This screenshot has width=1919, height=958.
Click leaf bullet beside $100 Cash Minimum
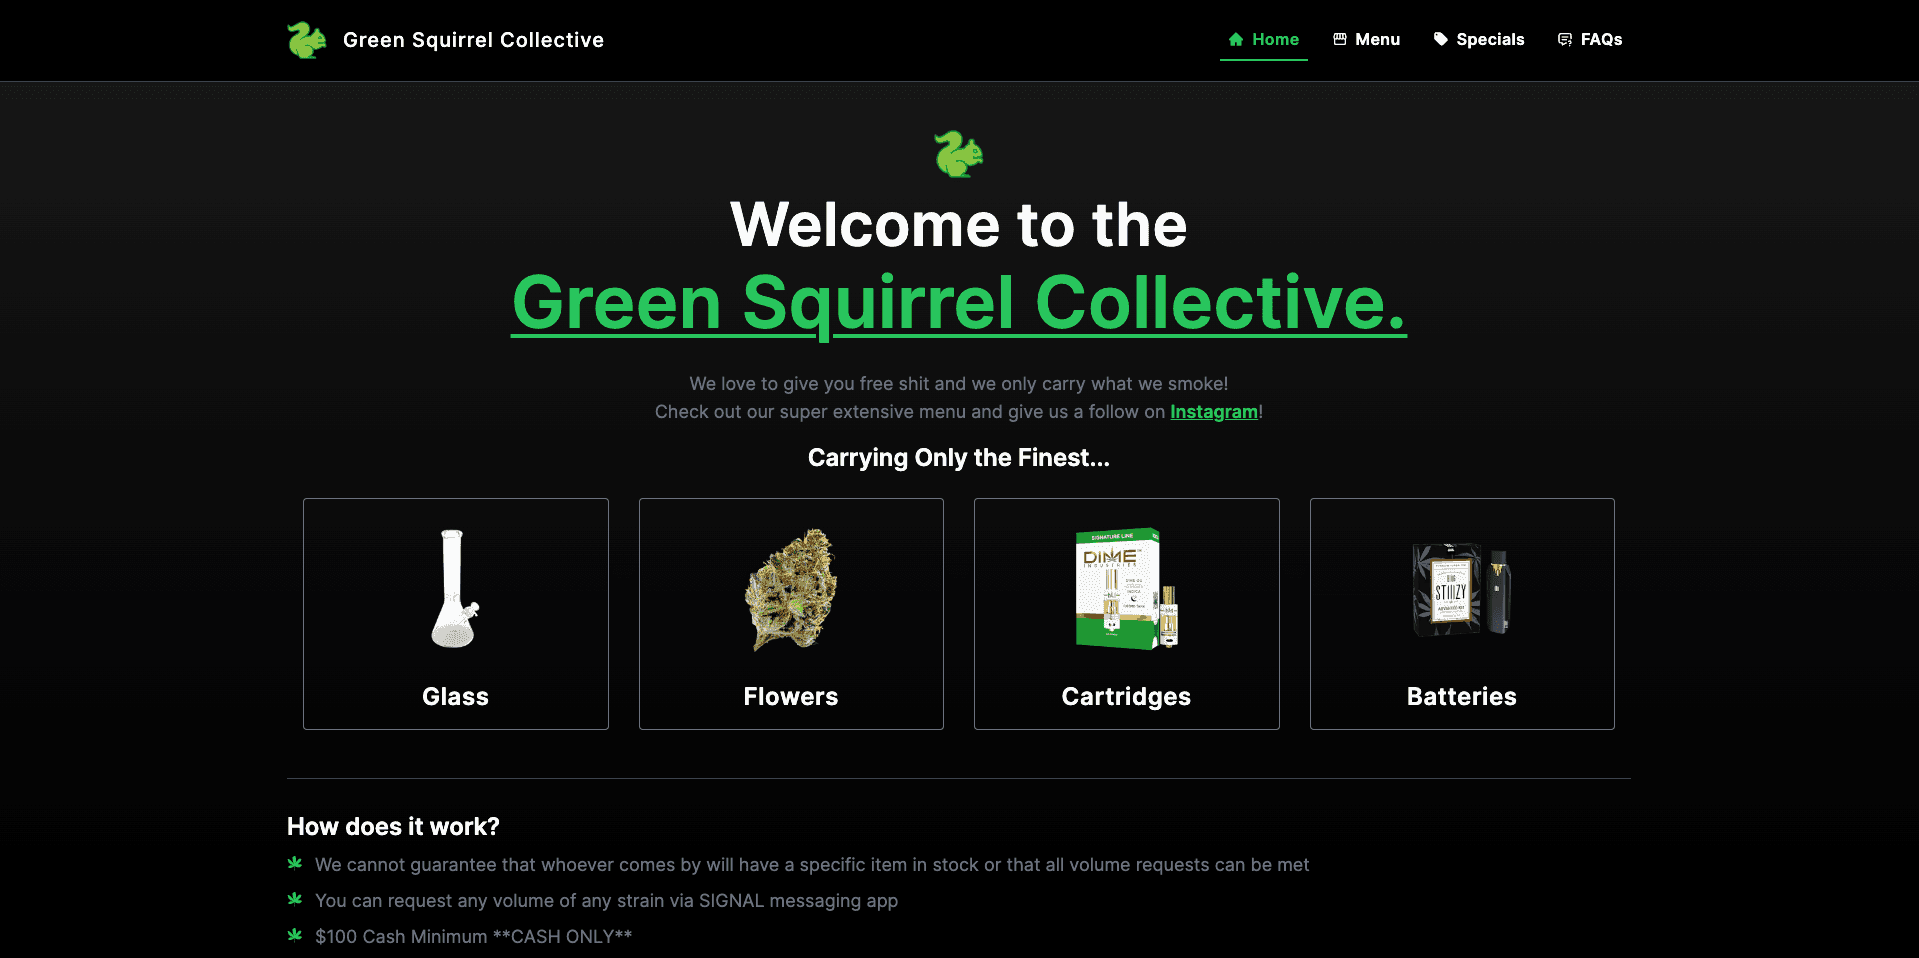(295, 935)
